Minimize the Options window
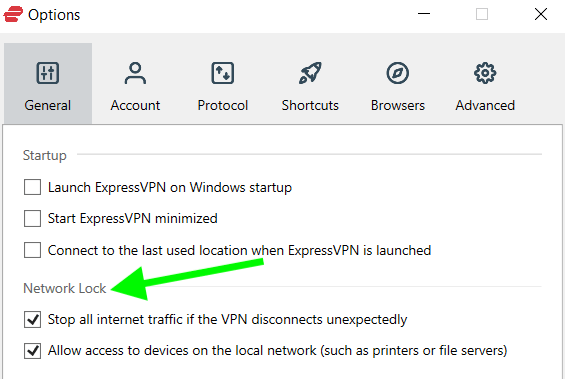This screenshot has height=379, width=565. point(424,14)
